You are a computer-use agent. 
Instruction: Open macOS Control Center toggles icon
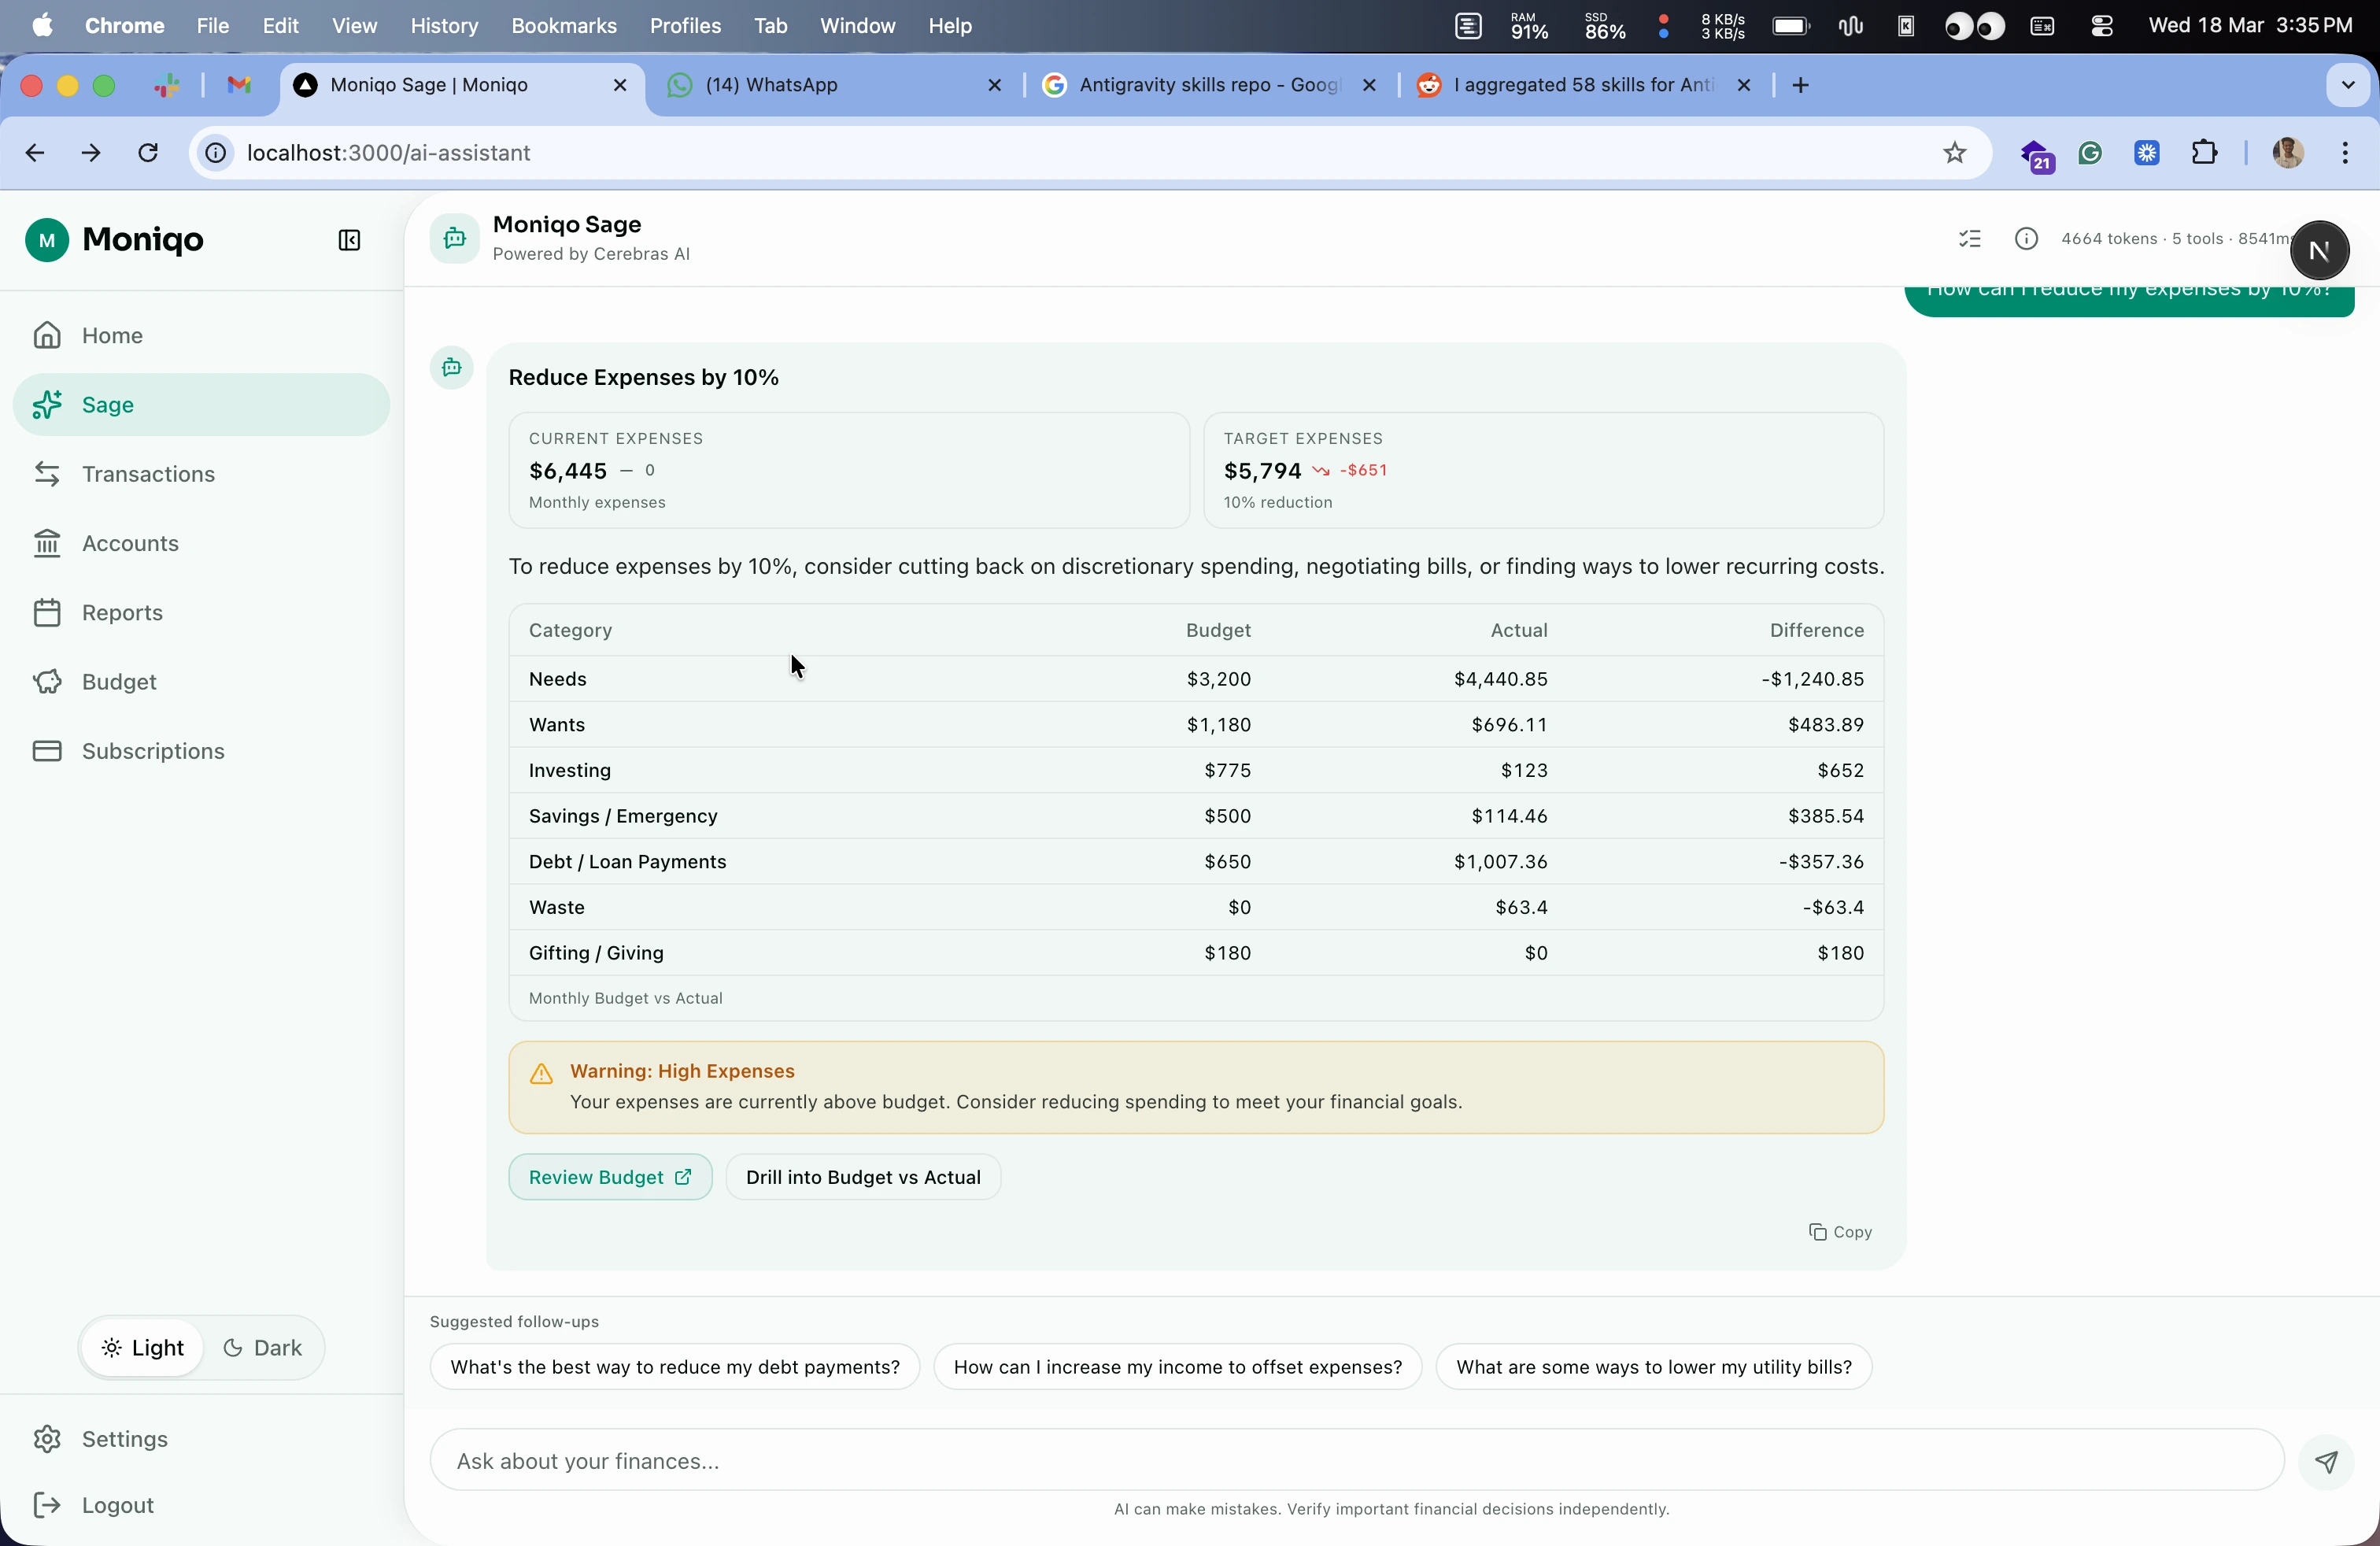(x=2101, y=26)
